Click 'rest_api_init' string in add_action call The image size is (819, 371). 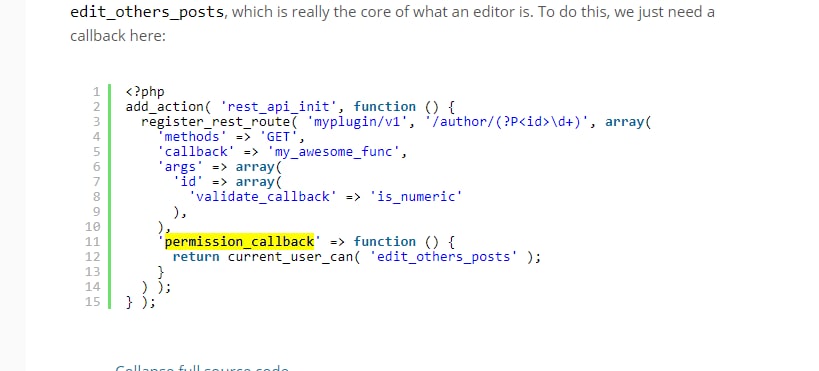(279, 107)
